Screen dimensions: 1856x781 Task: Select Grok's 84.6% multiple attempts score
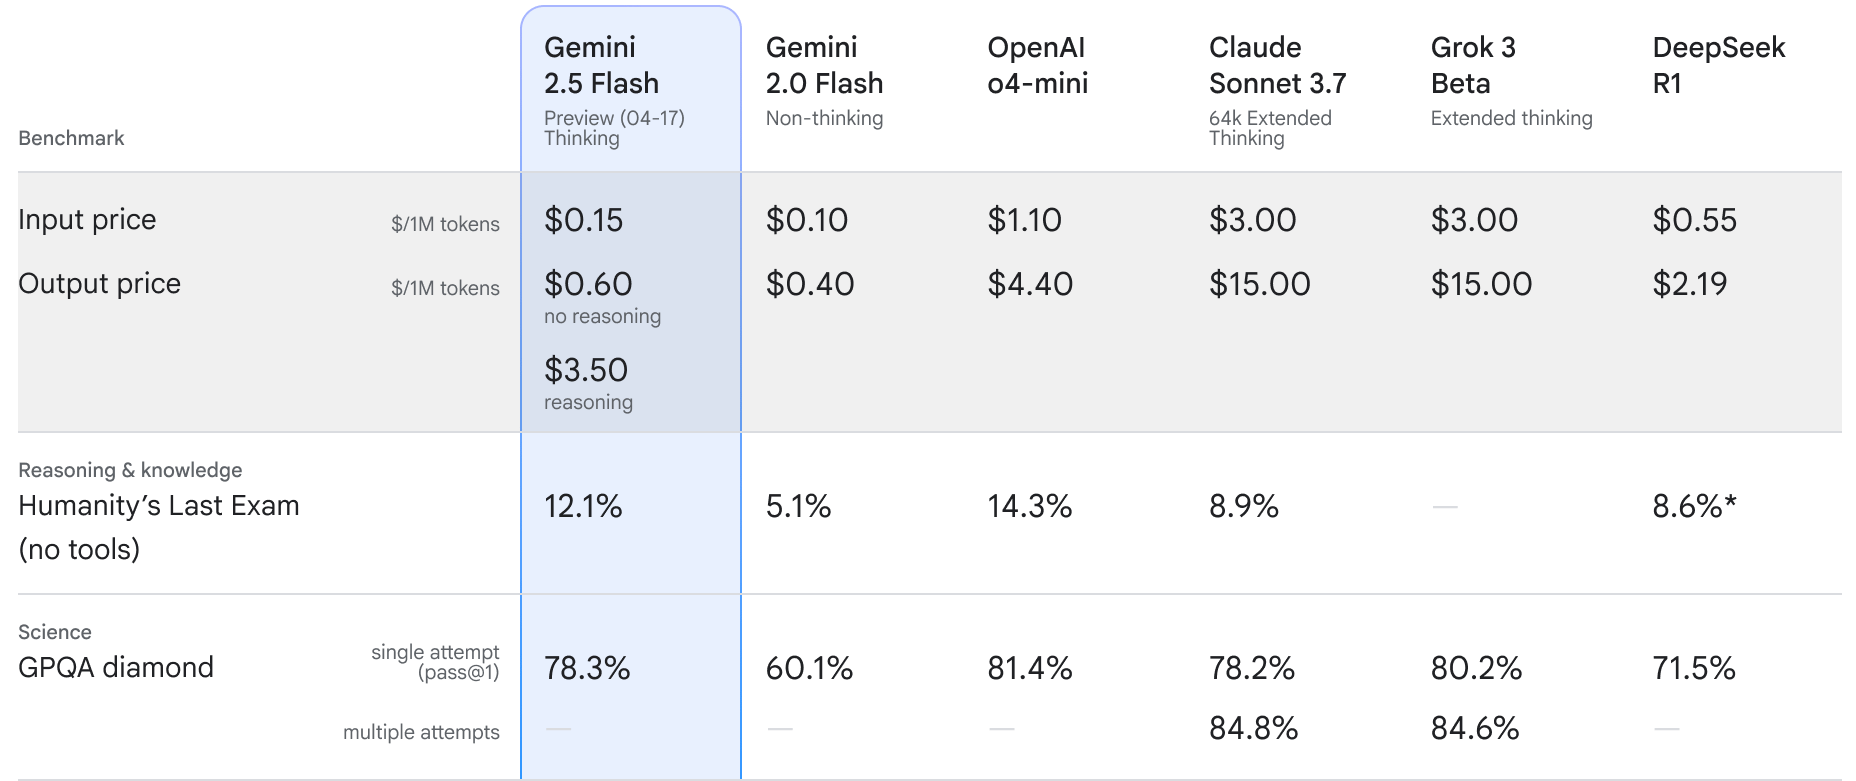point(1475,729)
